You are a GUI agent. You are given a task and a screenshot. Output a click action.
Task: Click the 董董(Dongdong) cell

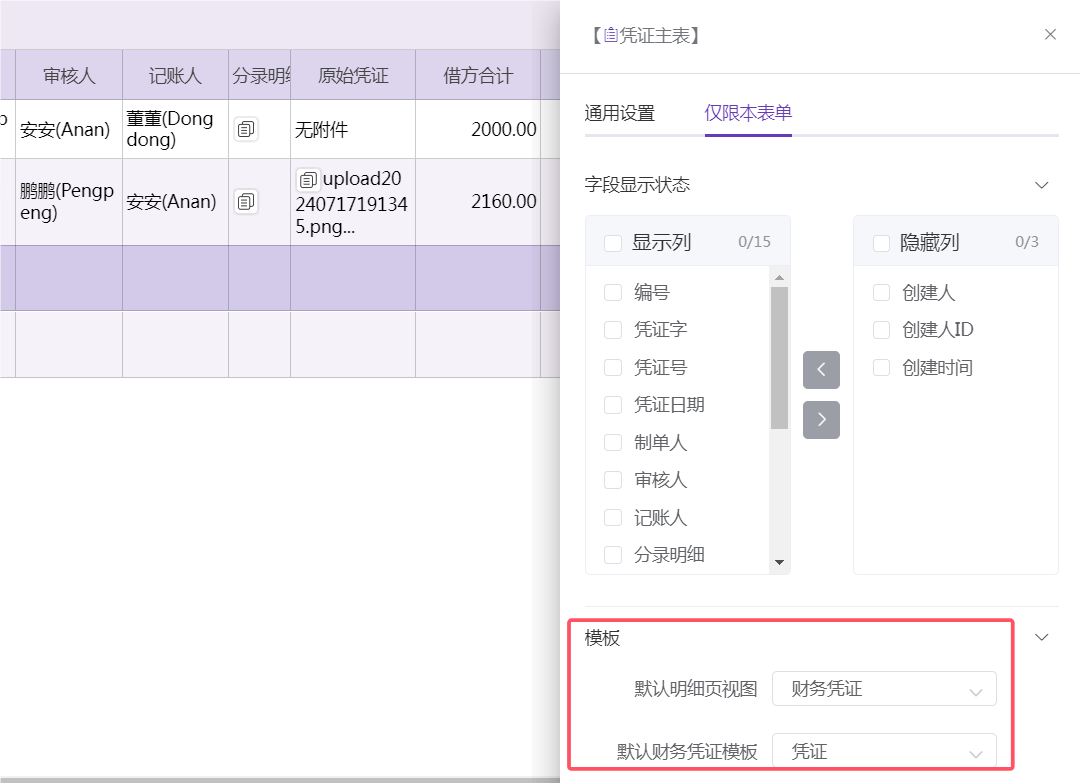coord(176,129)
